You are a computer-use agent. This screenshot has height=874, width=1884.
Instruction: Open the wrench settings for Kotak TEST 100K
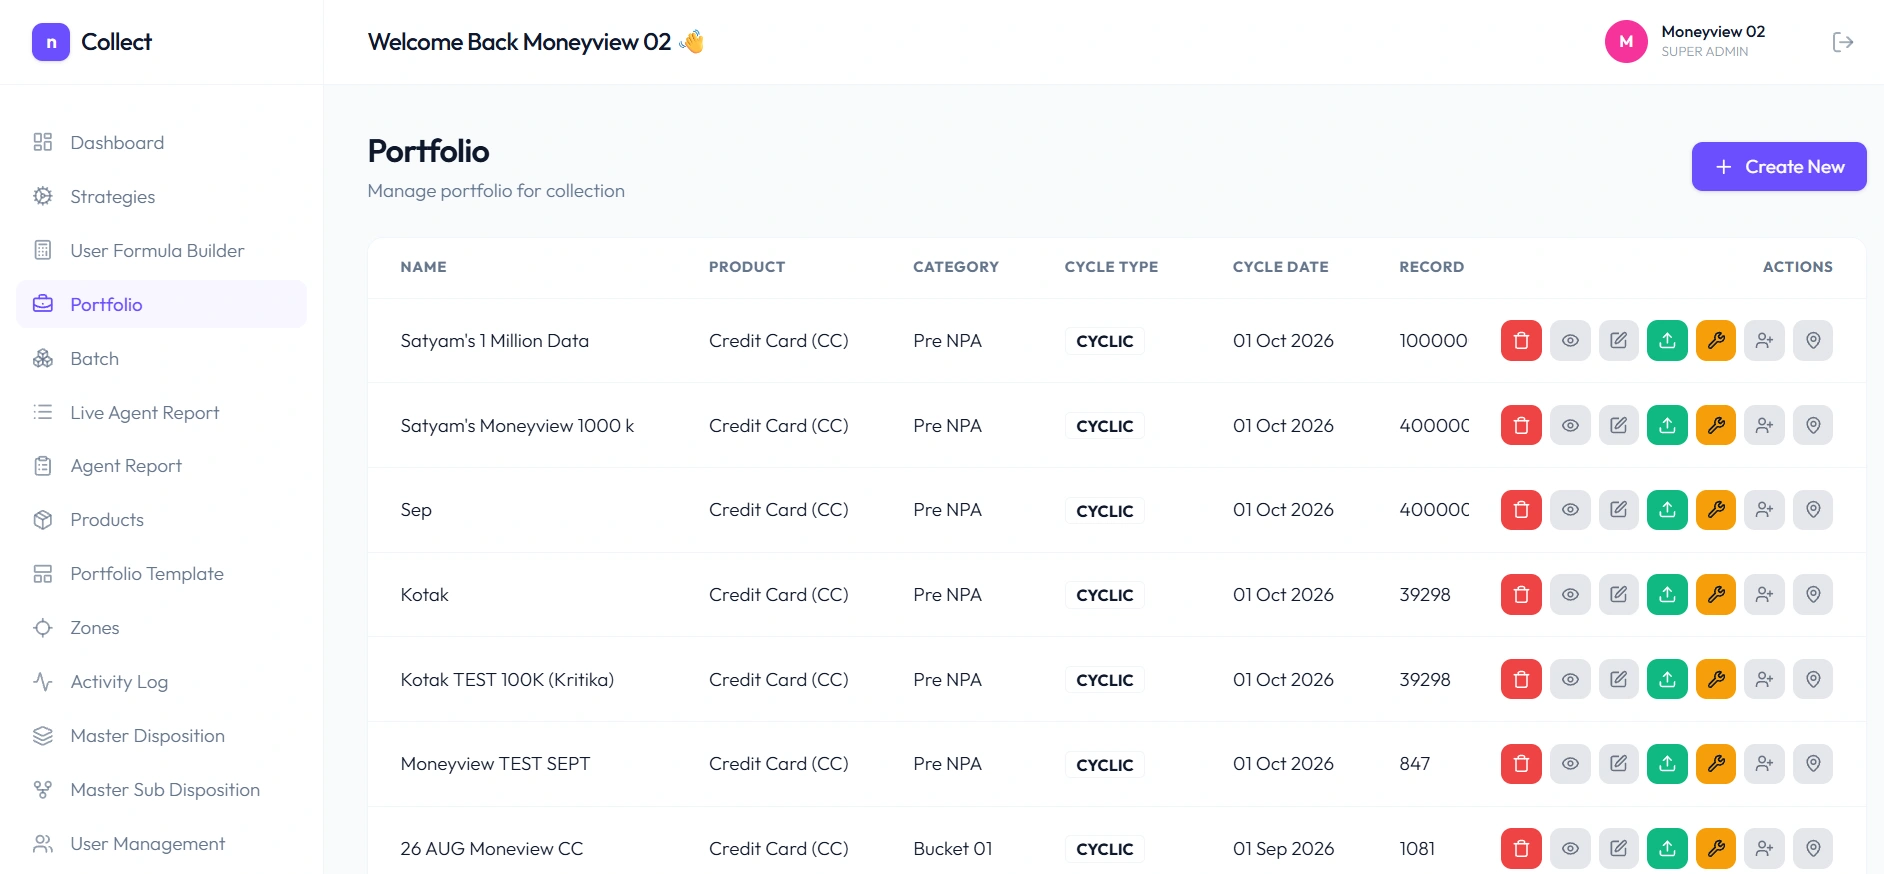(x=1716, y=680)
